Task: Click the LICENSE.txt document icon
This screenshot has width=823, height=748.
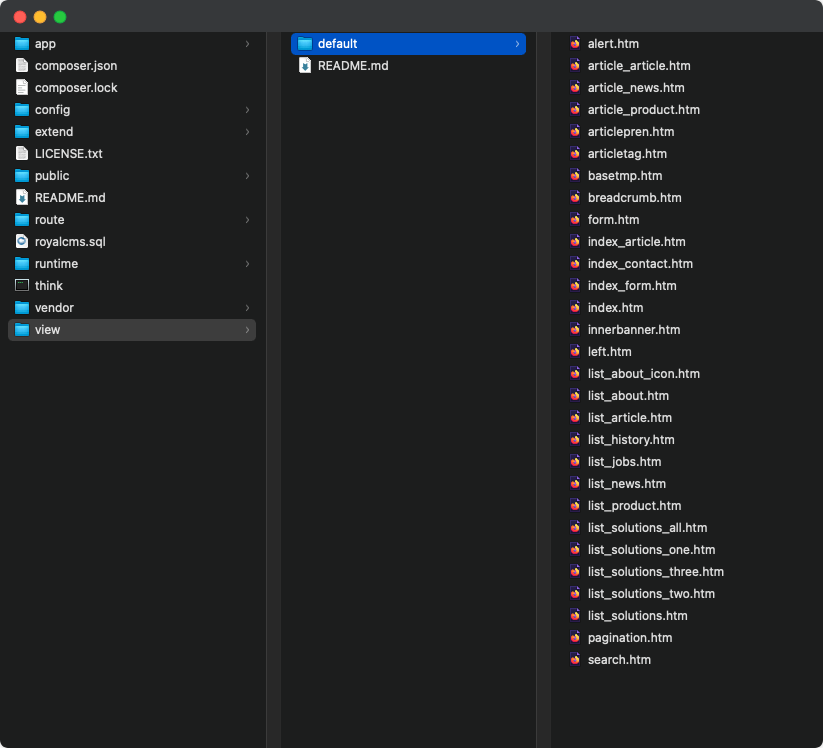Action: tap(22, 154)
